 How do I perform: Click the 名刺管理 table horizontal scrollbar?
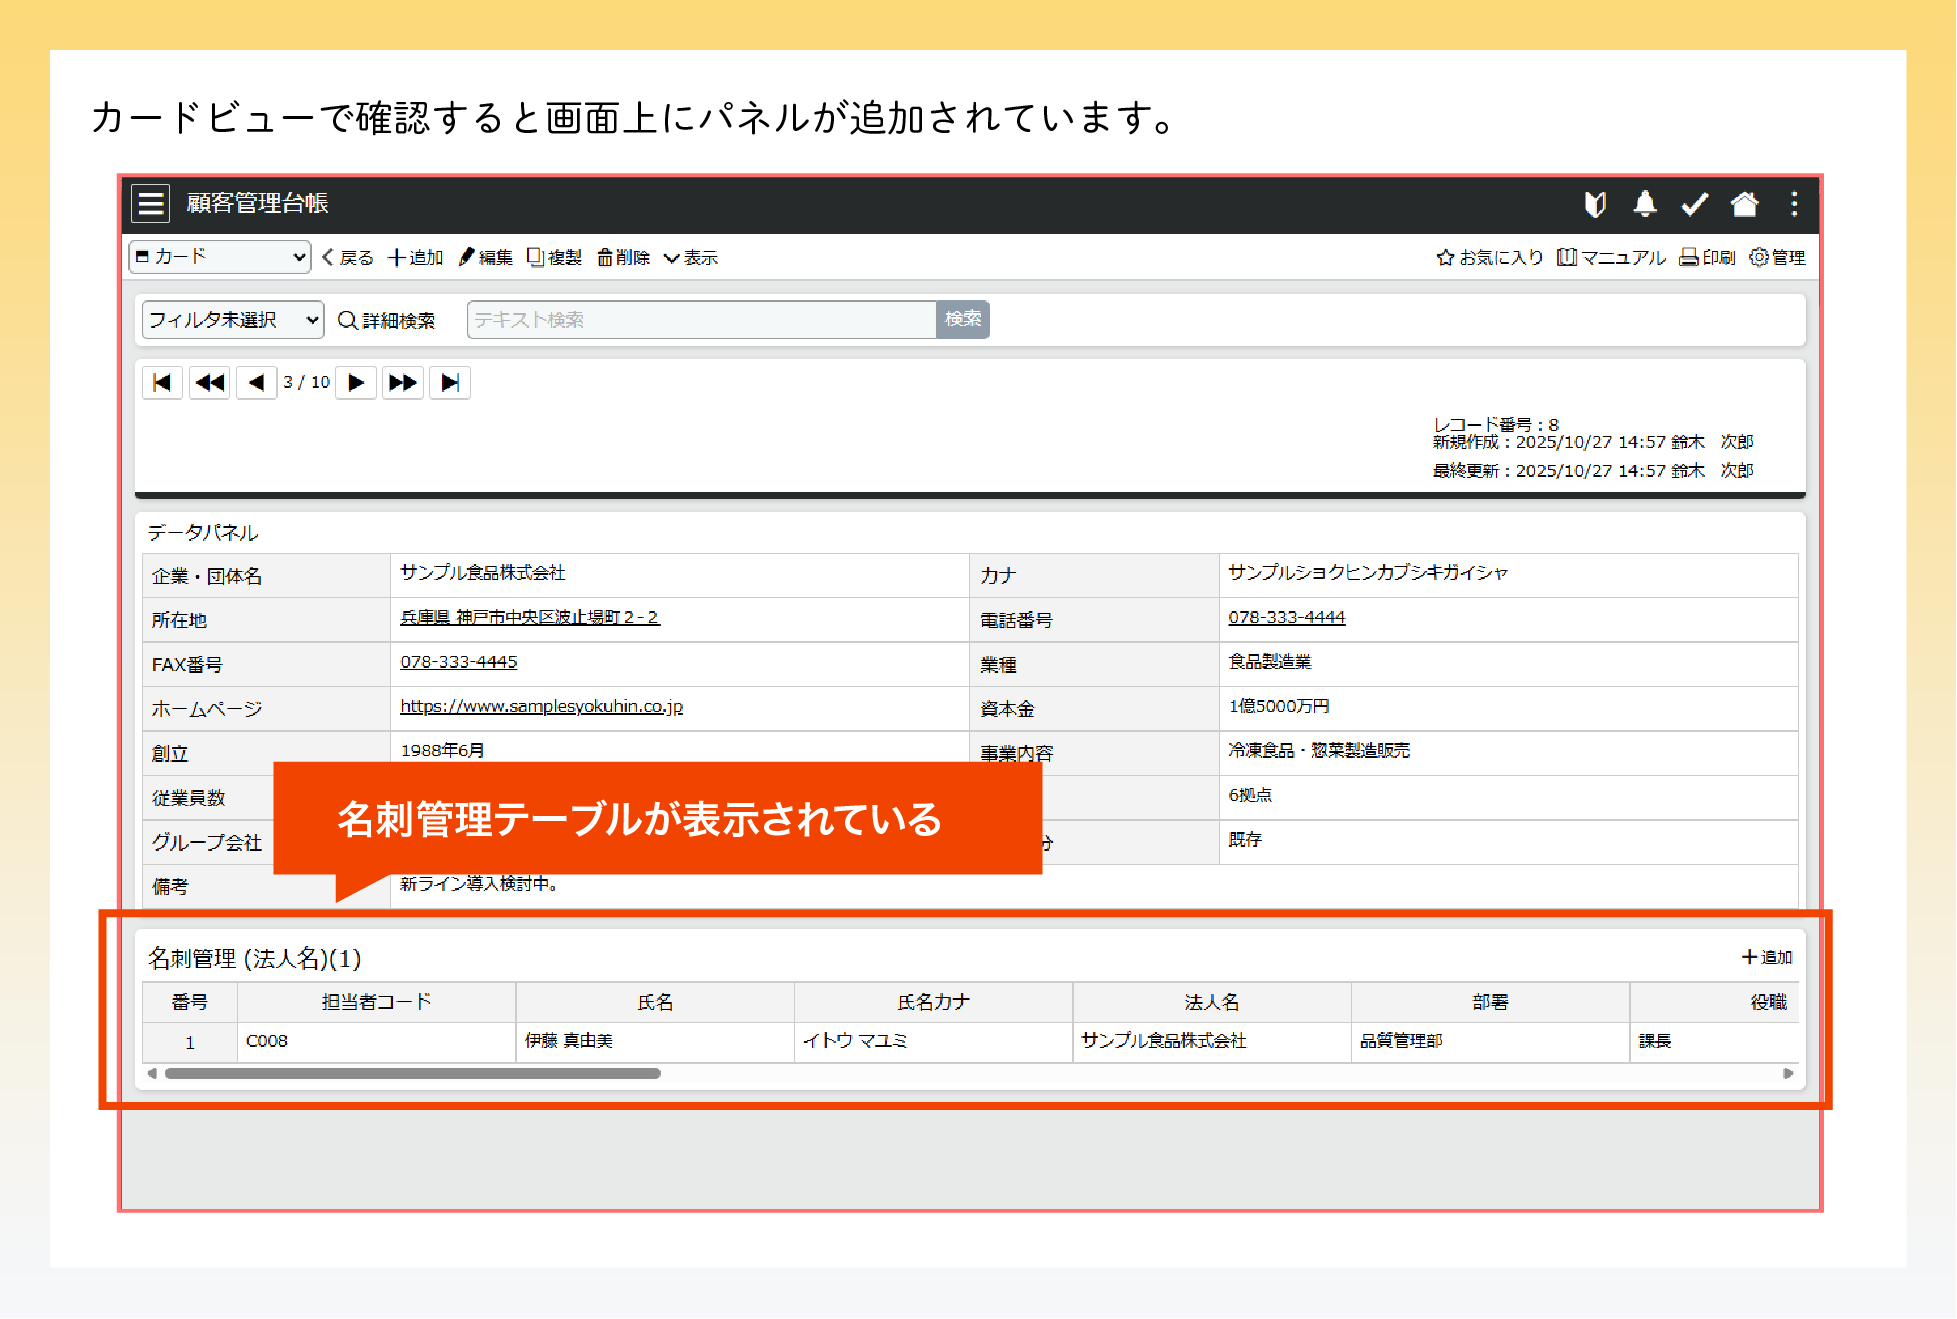[412, 1074]
